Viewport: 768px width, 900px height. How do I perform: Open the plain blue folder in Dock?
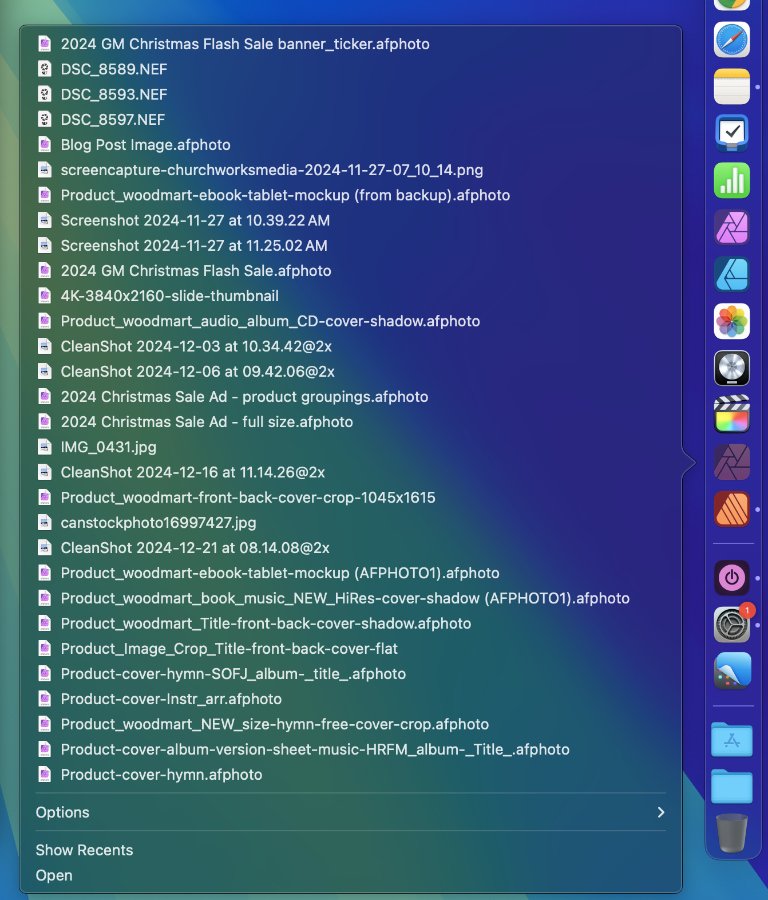tap(732, 786)
